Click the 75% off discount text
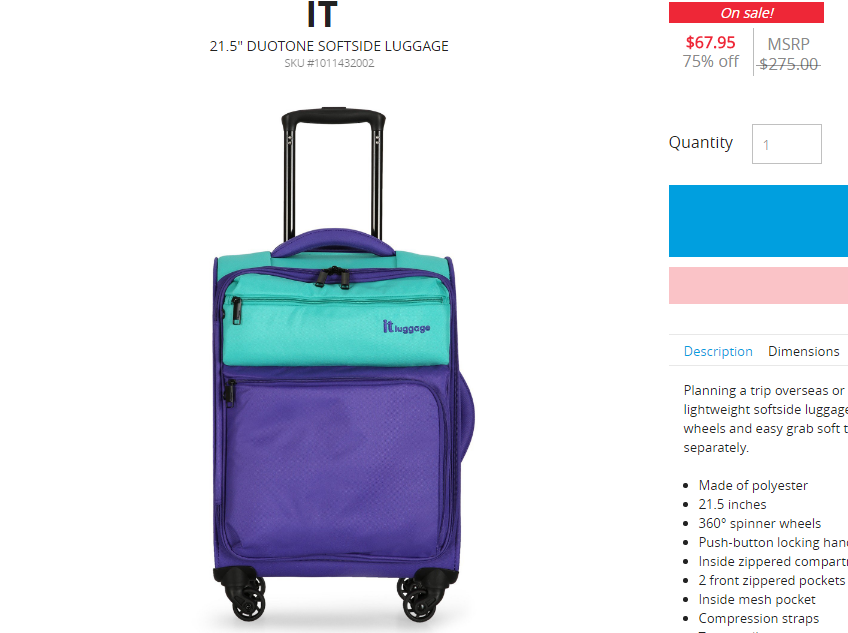Image resolution: width=848 pixels, height=633 pixels. [x=710, y=61]
